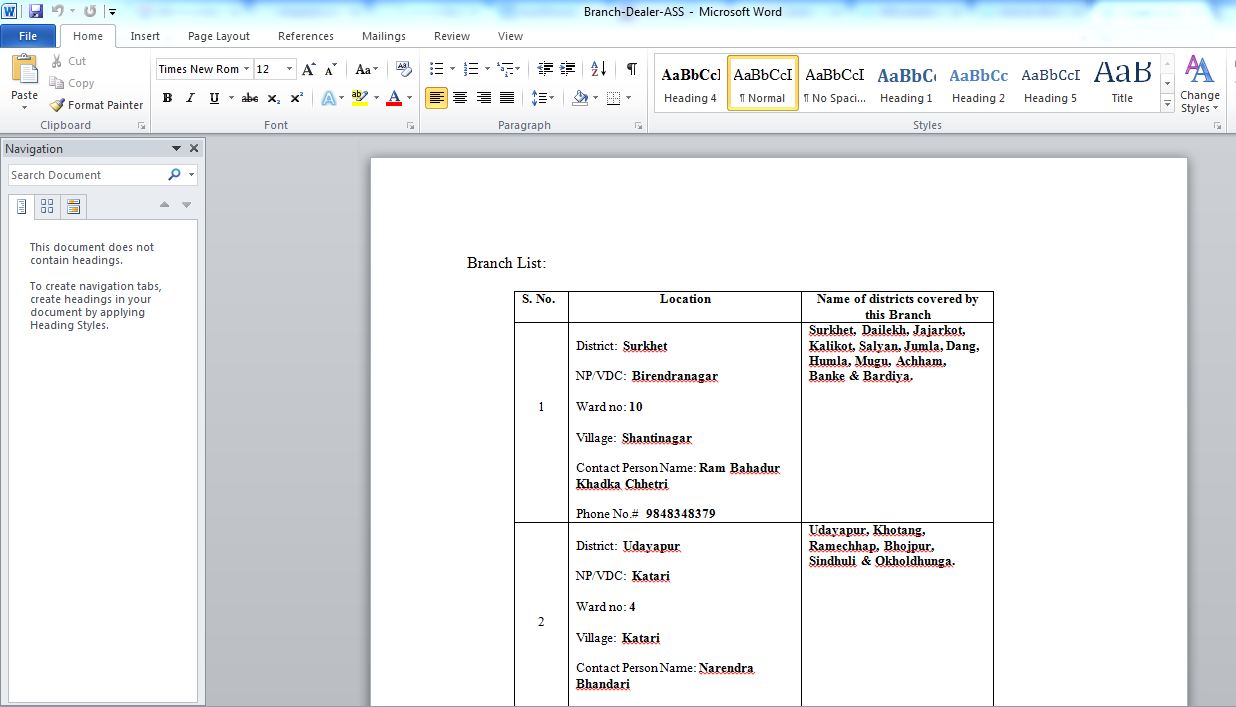Save the document from quick access toolbar

pyautogui.click(x=36, y=11)
